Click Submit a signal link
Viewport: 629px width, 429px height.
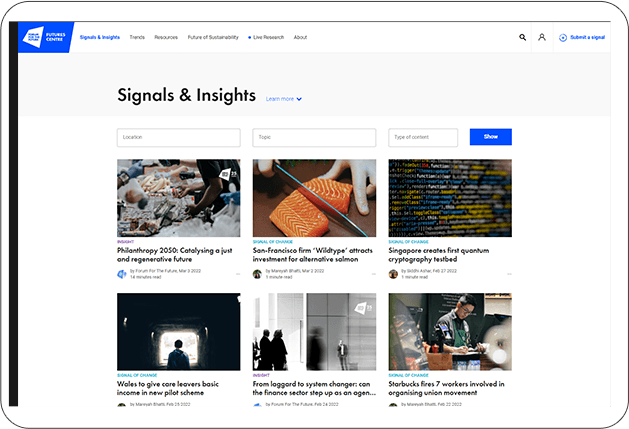coord(587,37)
